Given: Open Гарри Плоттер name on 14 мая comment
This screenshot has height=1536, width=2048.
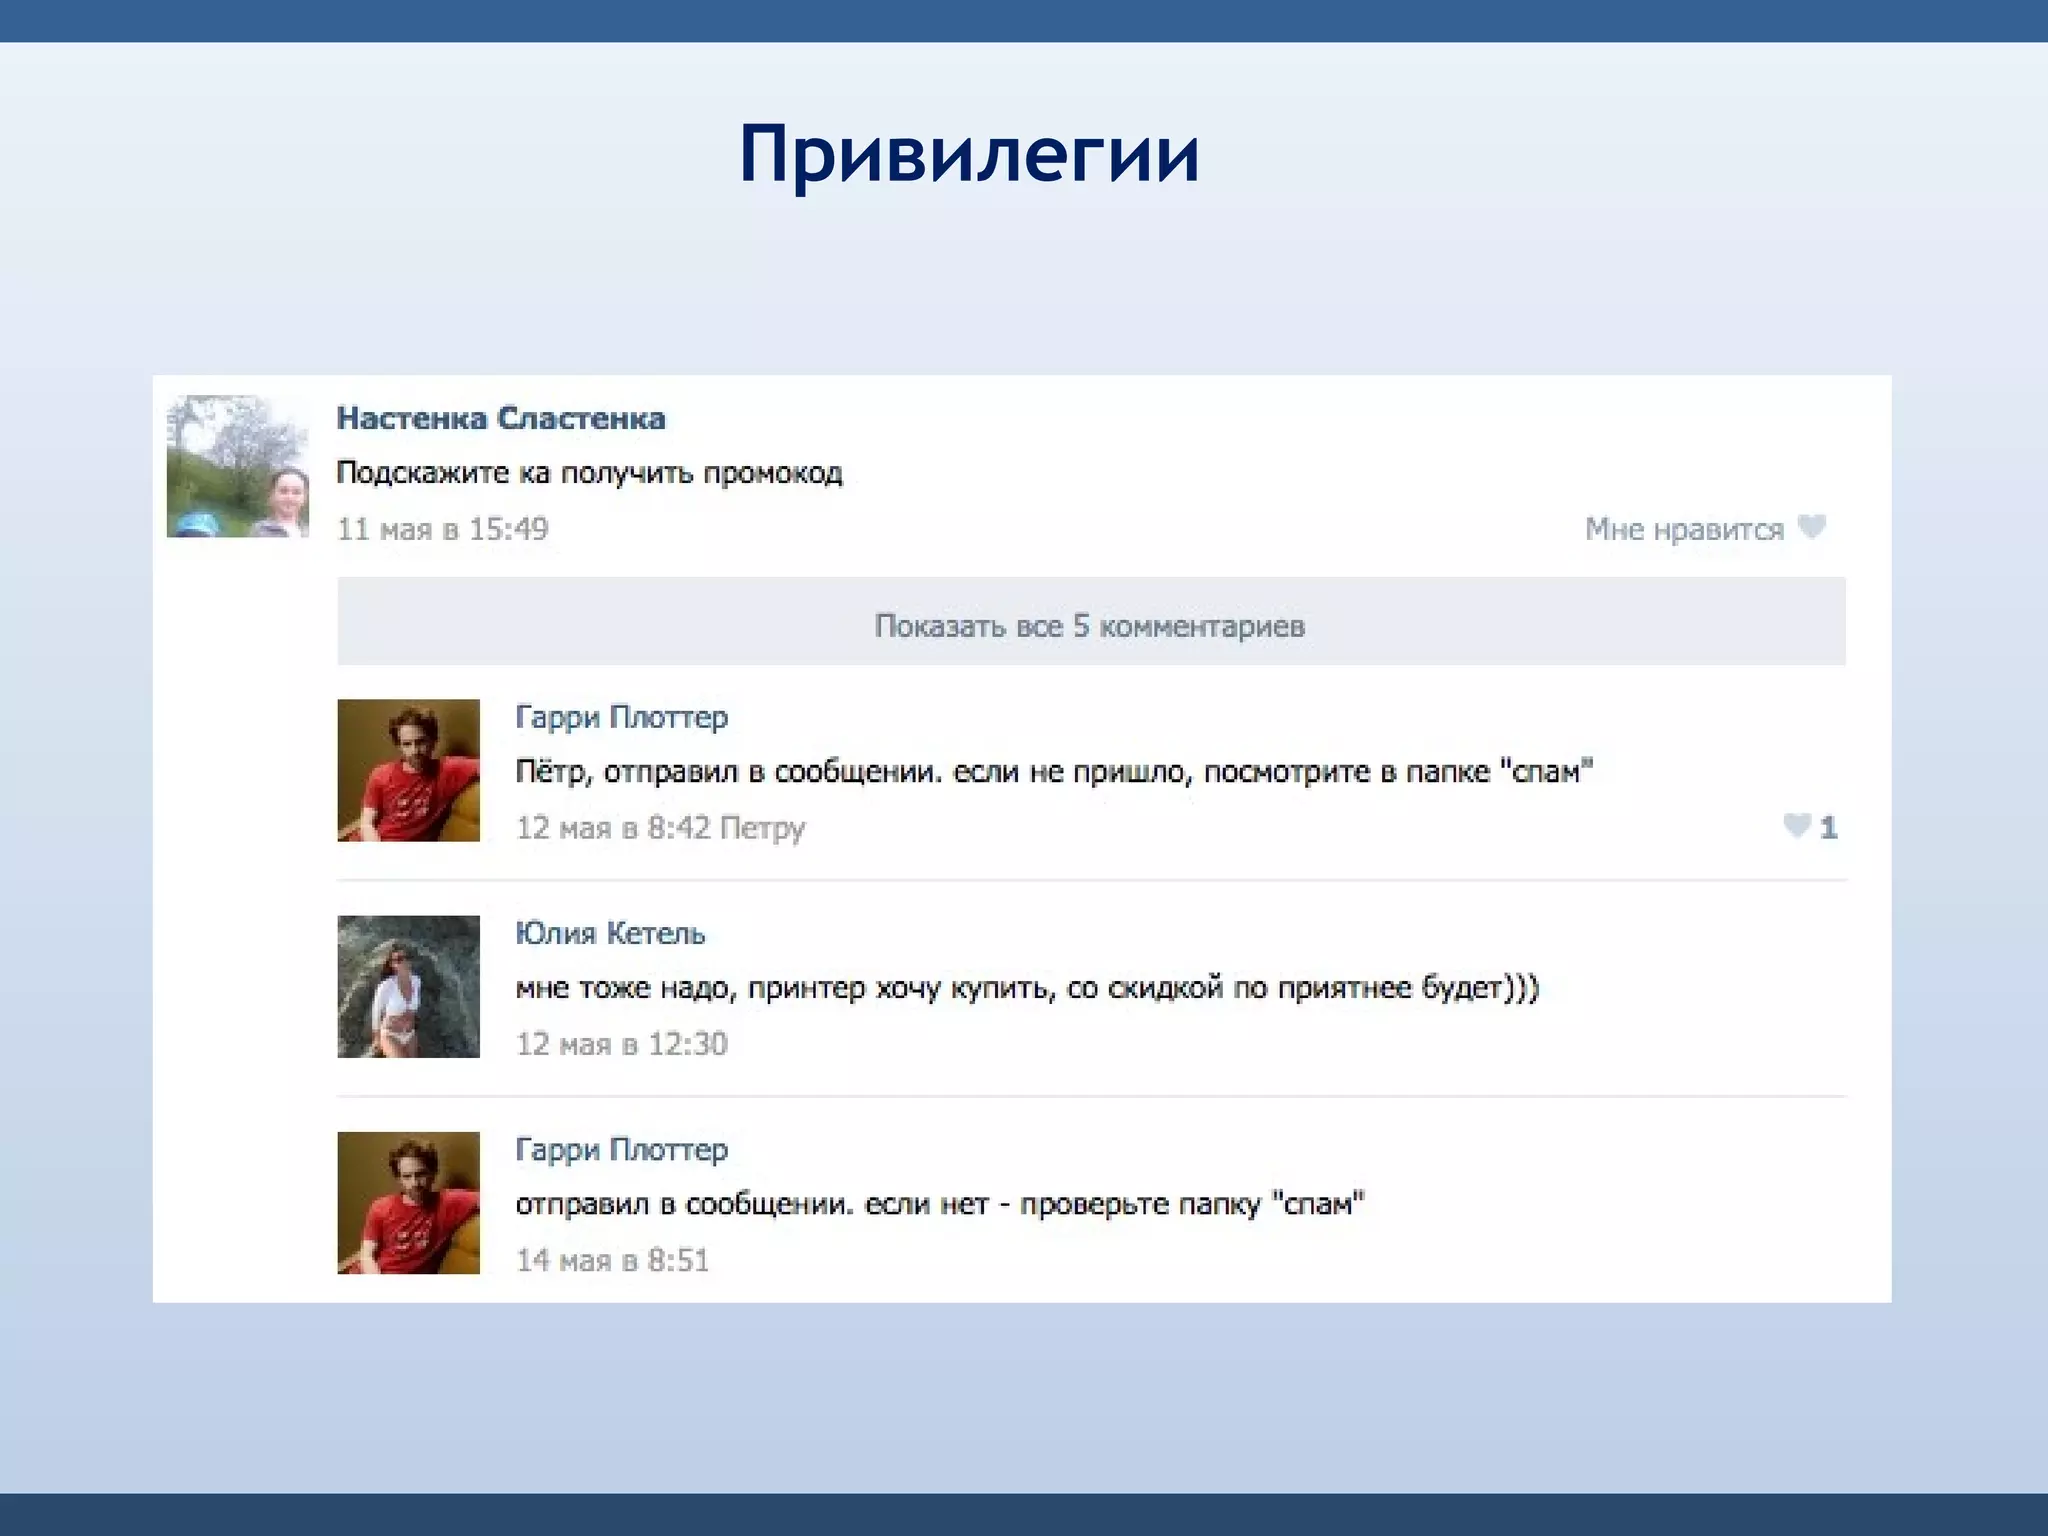Looking at the screenshot, I should [621, 1149].
